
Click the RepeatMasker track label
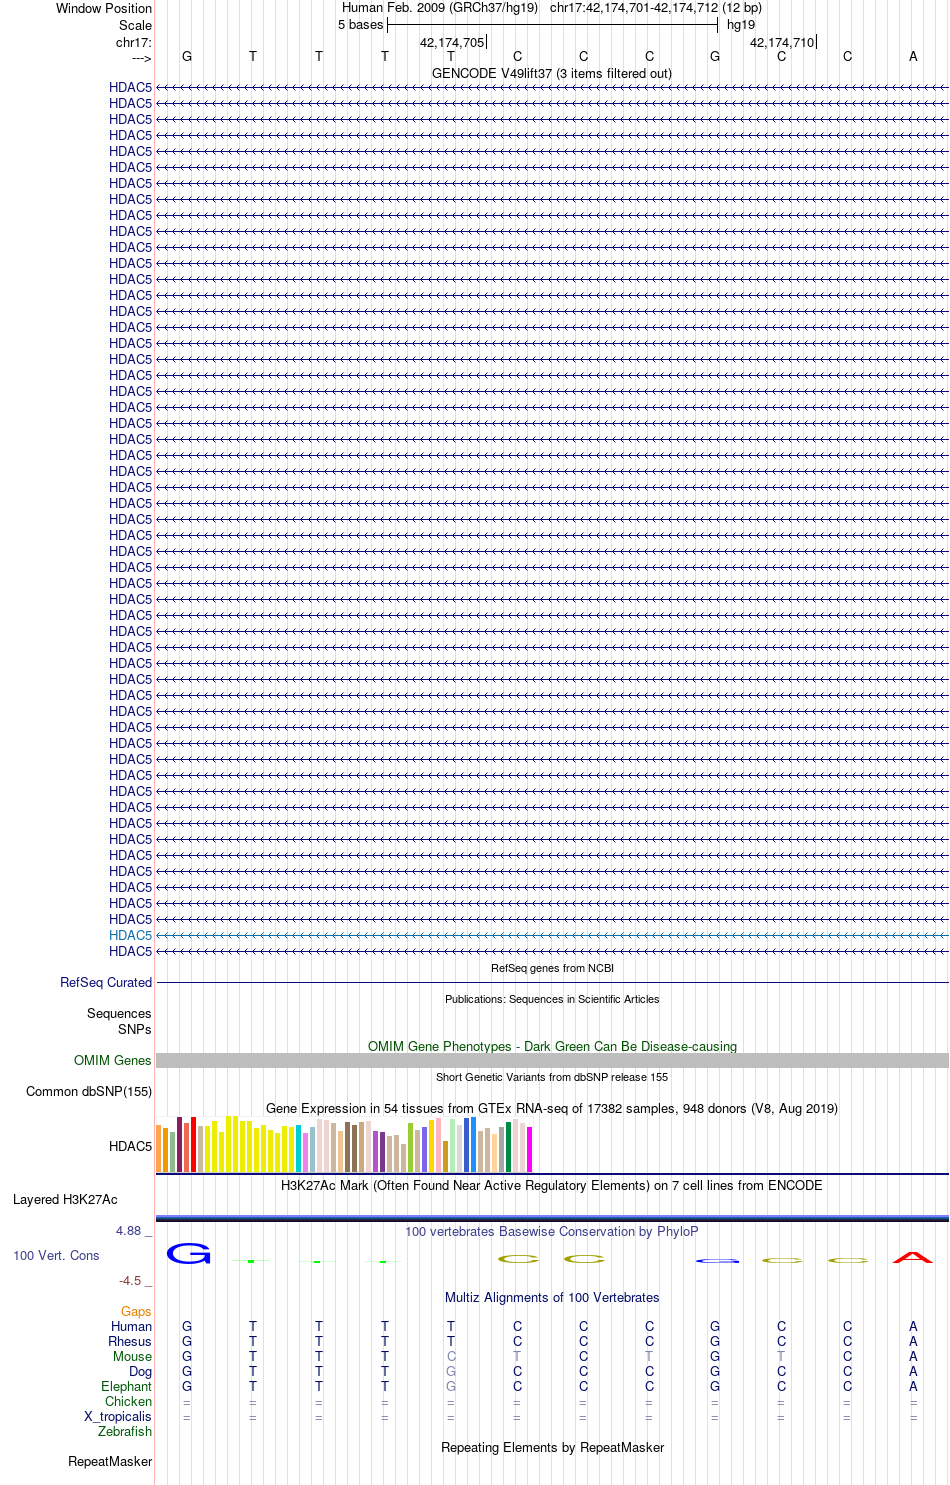pyautogui.click(x=110, y=1461)
